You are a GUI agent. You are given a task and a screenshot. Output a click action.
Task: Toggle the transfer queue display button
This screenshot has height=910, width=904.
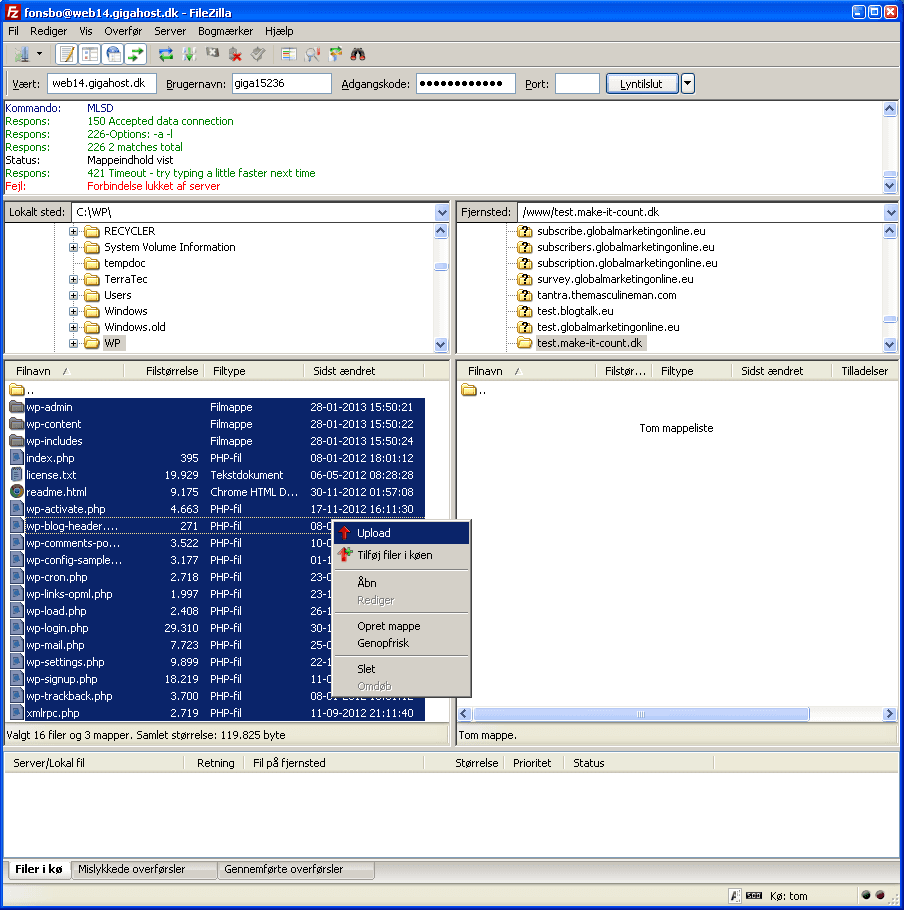coord(136,54)
